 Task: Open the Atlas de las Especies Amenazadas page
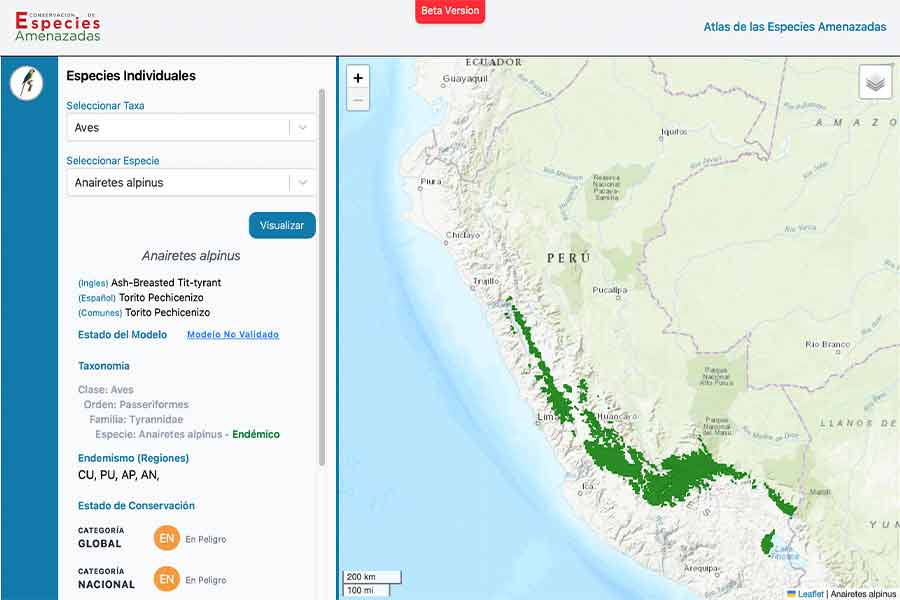(795, 27)
